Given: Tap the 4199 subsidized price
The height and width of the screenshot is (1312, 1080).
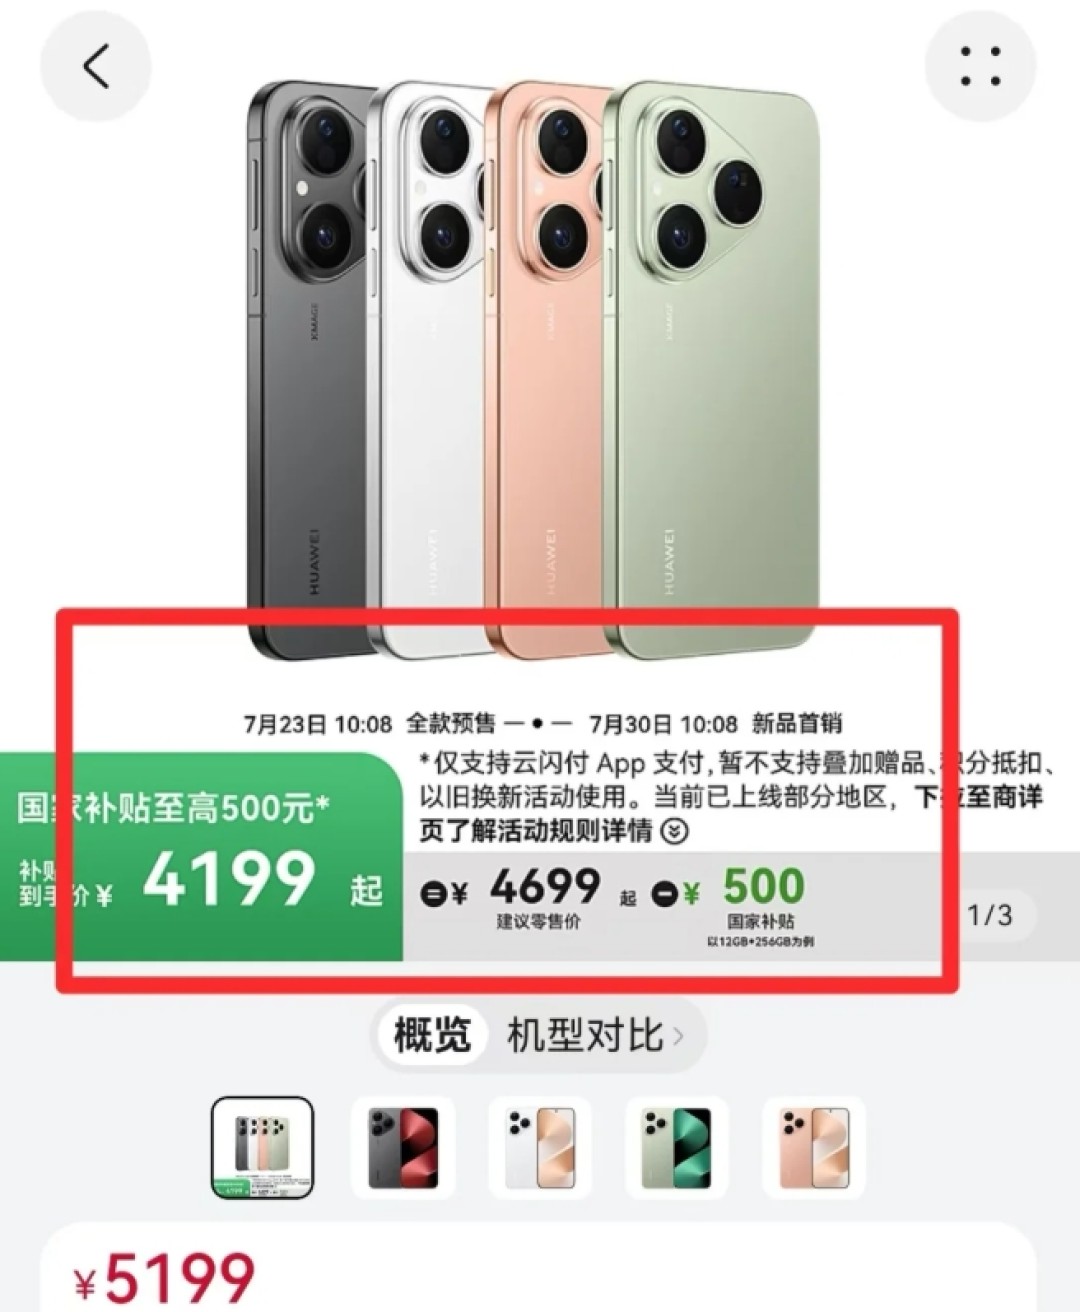Looking at the screenshot, I should click(x=229, y=878).
